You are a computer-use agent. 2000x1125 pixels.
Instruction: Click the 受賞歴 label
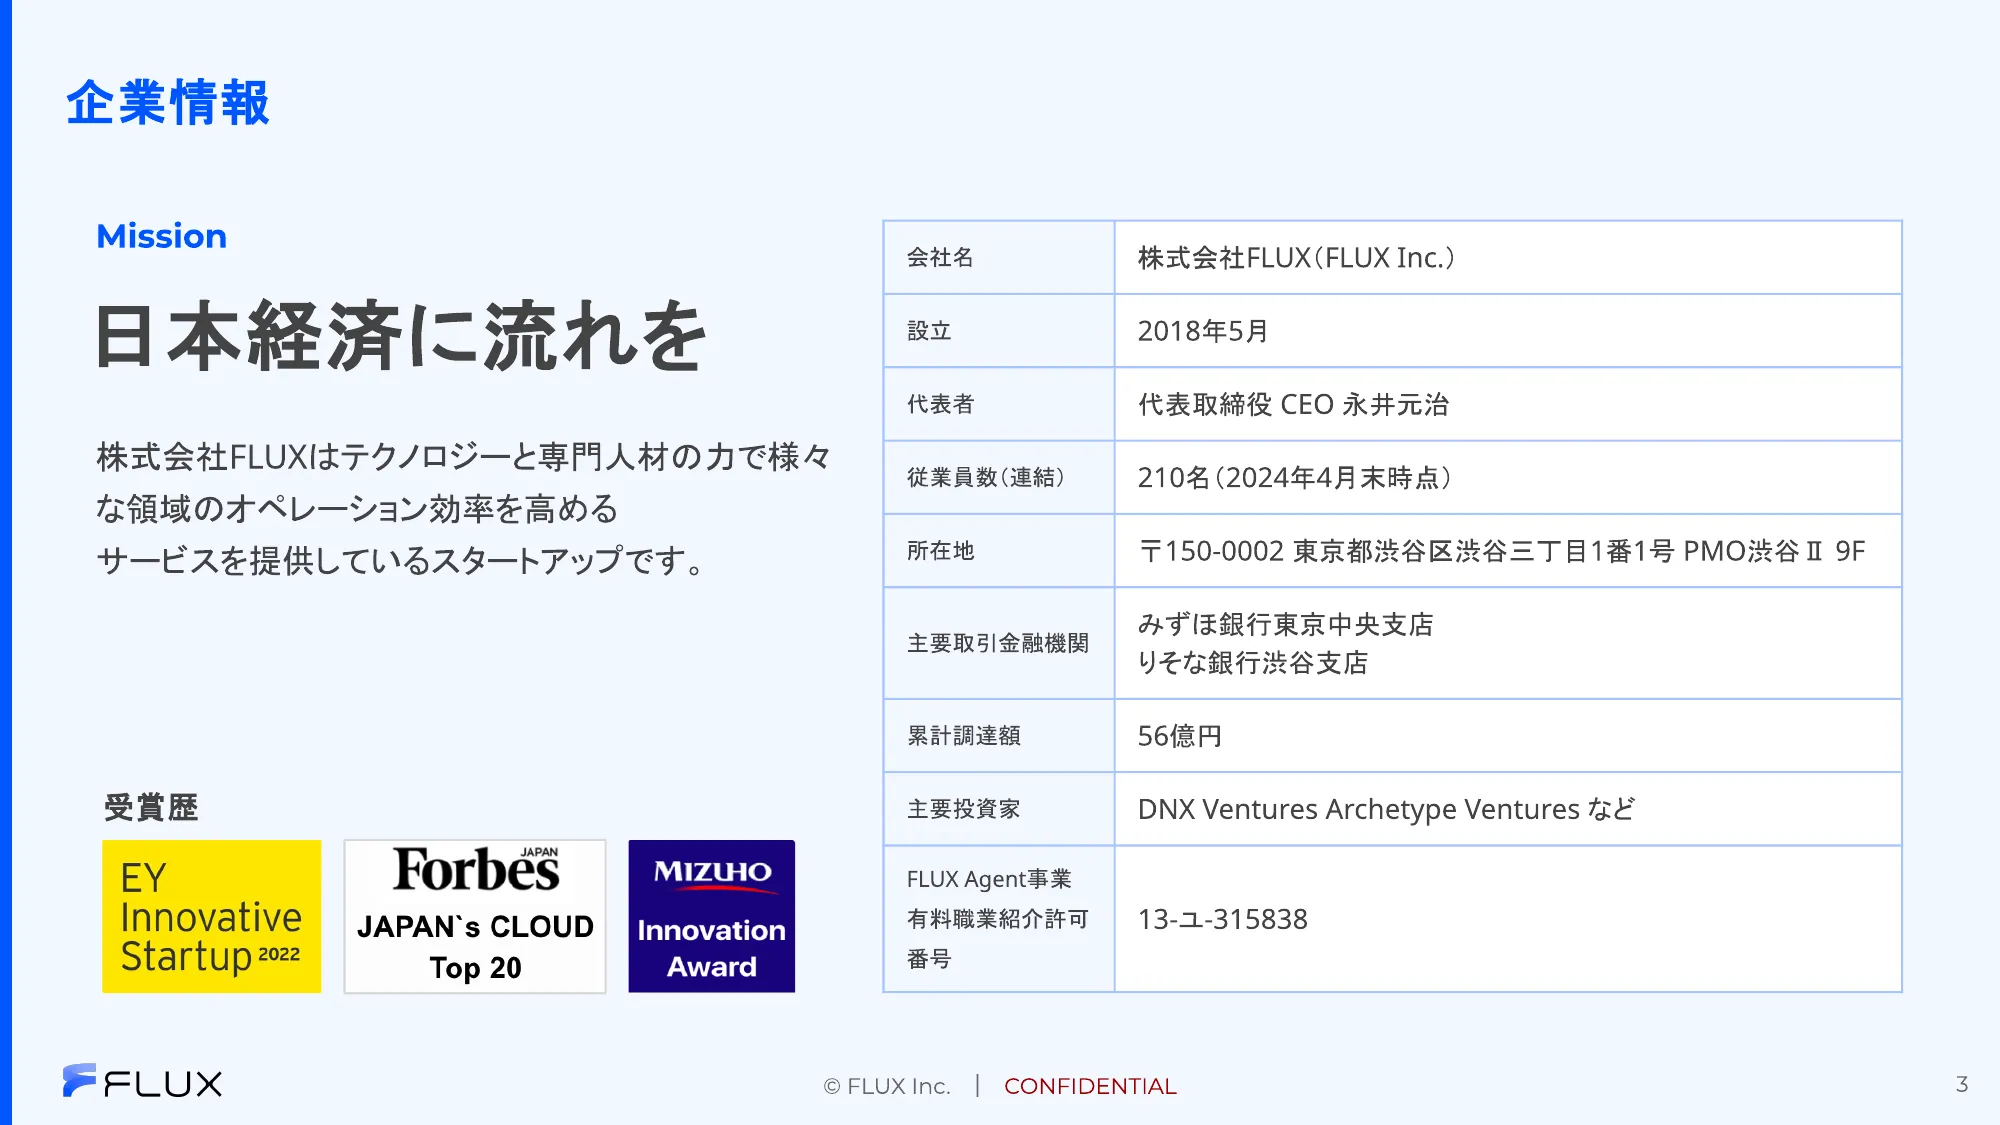point(151,807)
